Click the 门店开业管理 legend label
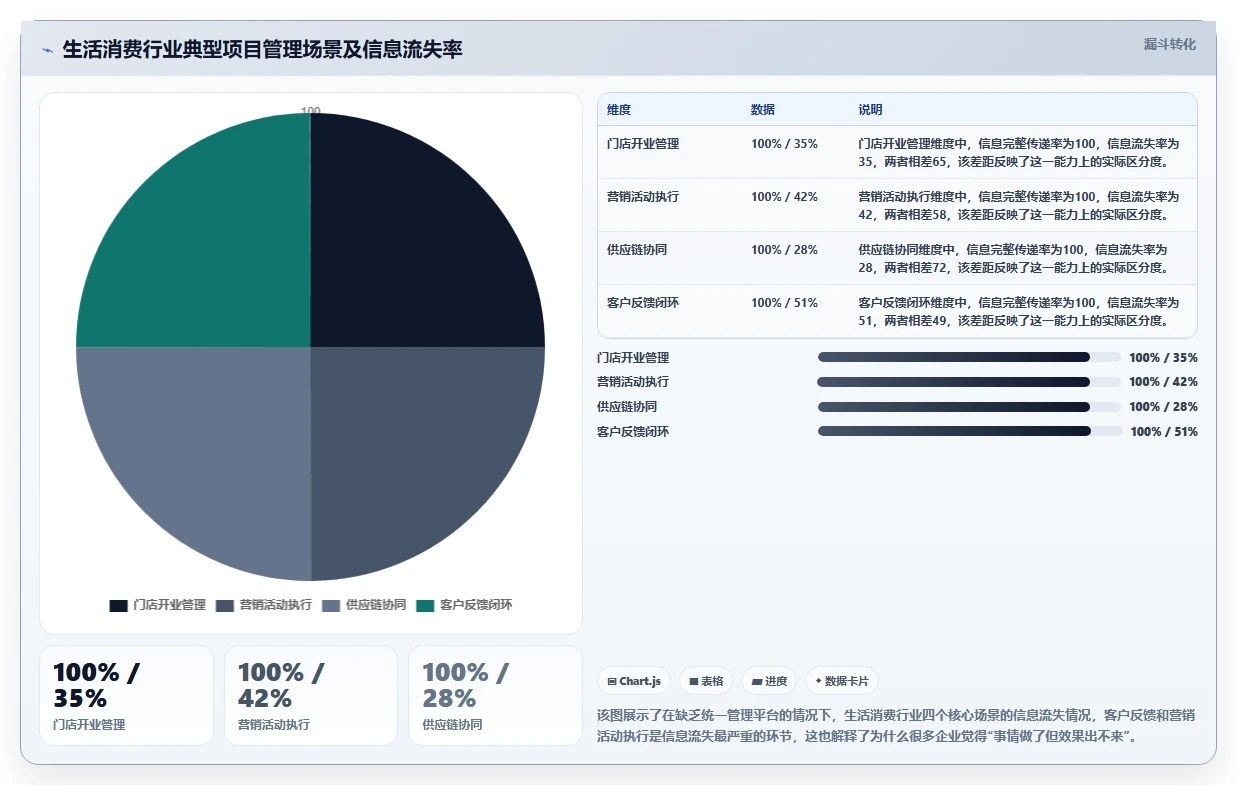Screen dimensions: 1237x785 [x=169, y=605]
